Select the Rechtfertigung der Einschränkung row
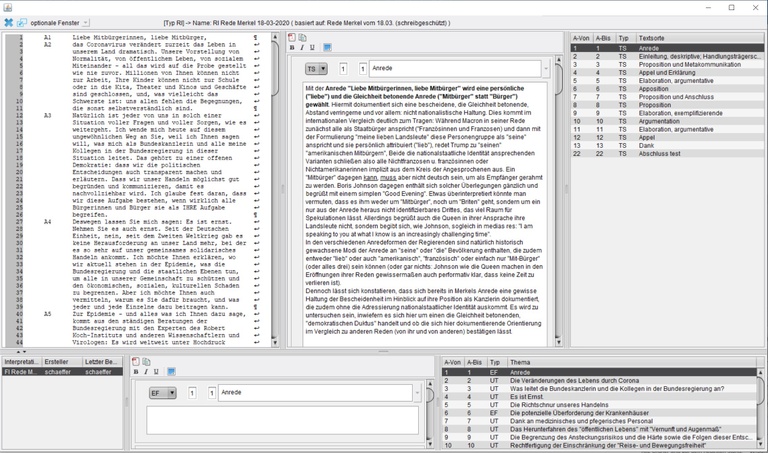Viewport: 768px width, 453px height. [600, 446]
